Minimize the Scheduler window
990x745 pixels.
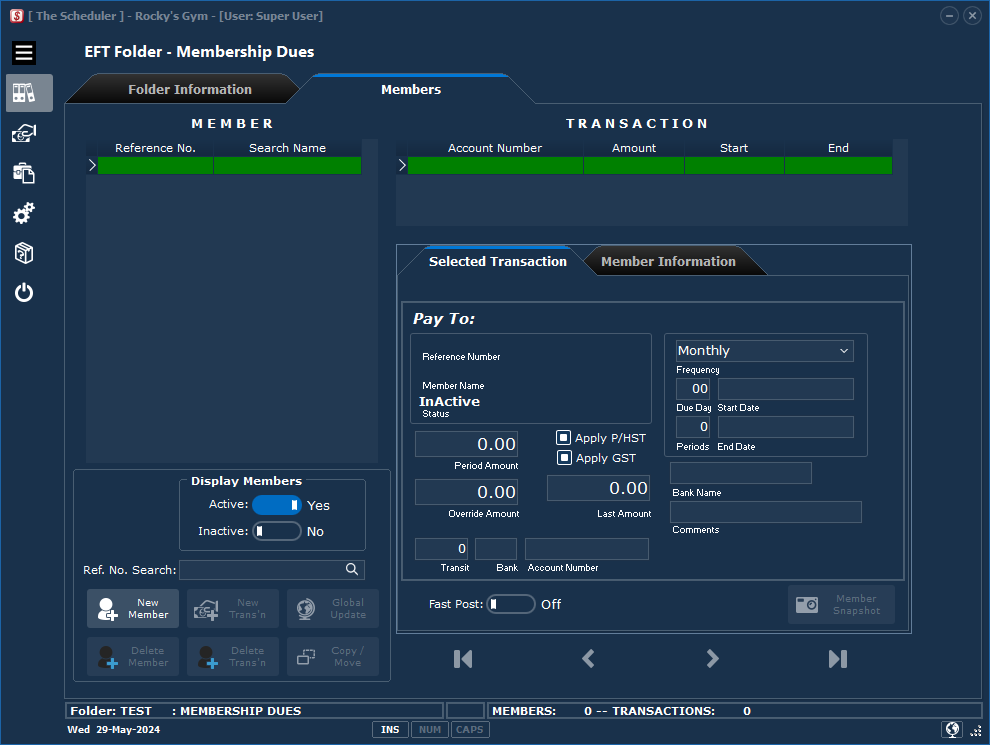point(949,16)
